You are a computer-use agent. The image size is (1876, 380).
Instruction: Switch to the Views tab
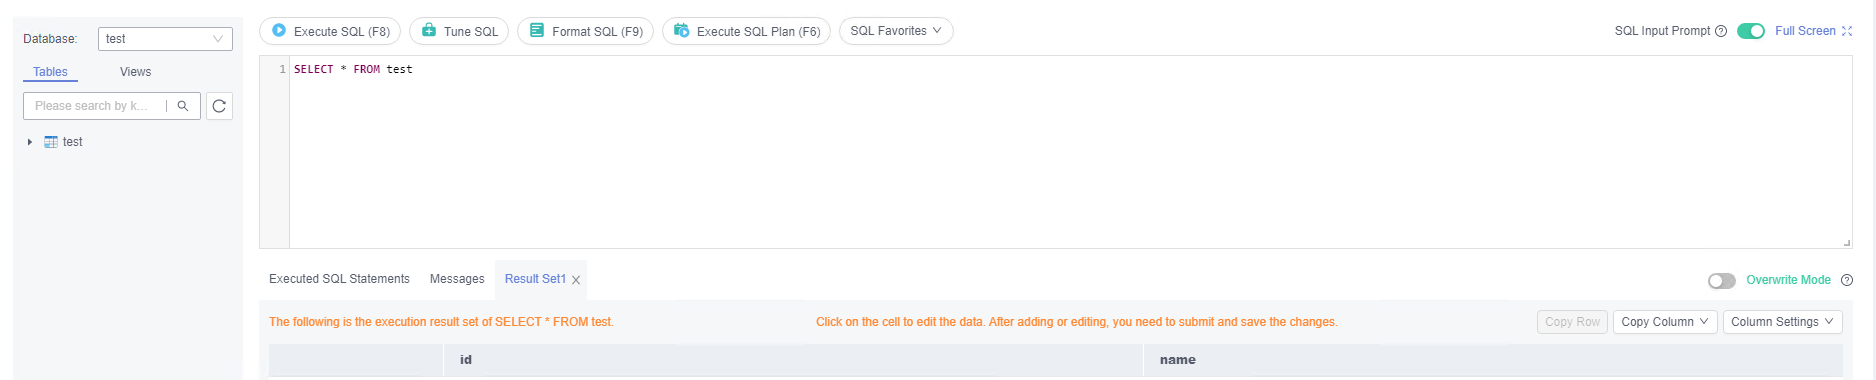coord(135,72)
